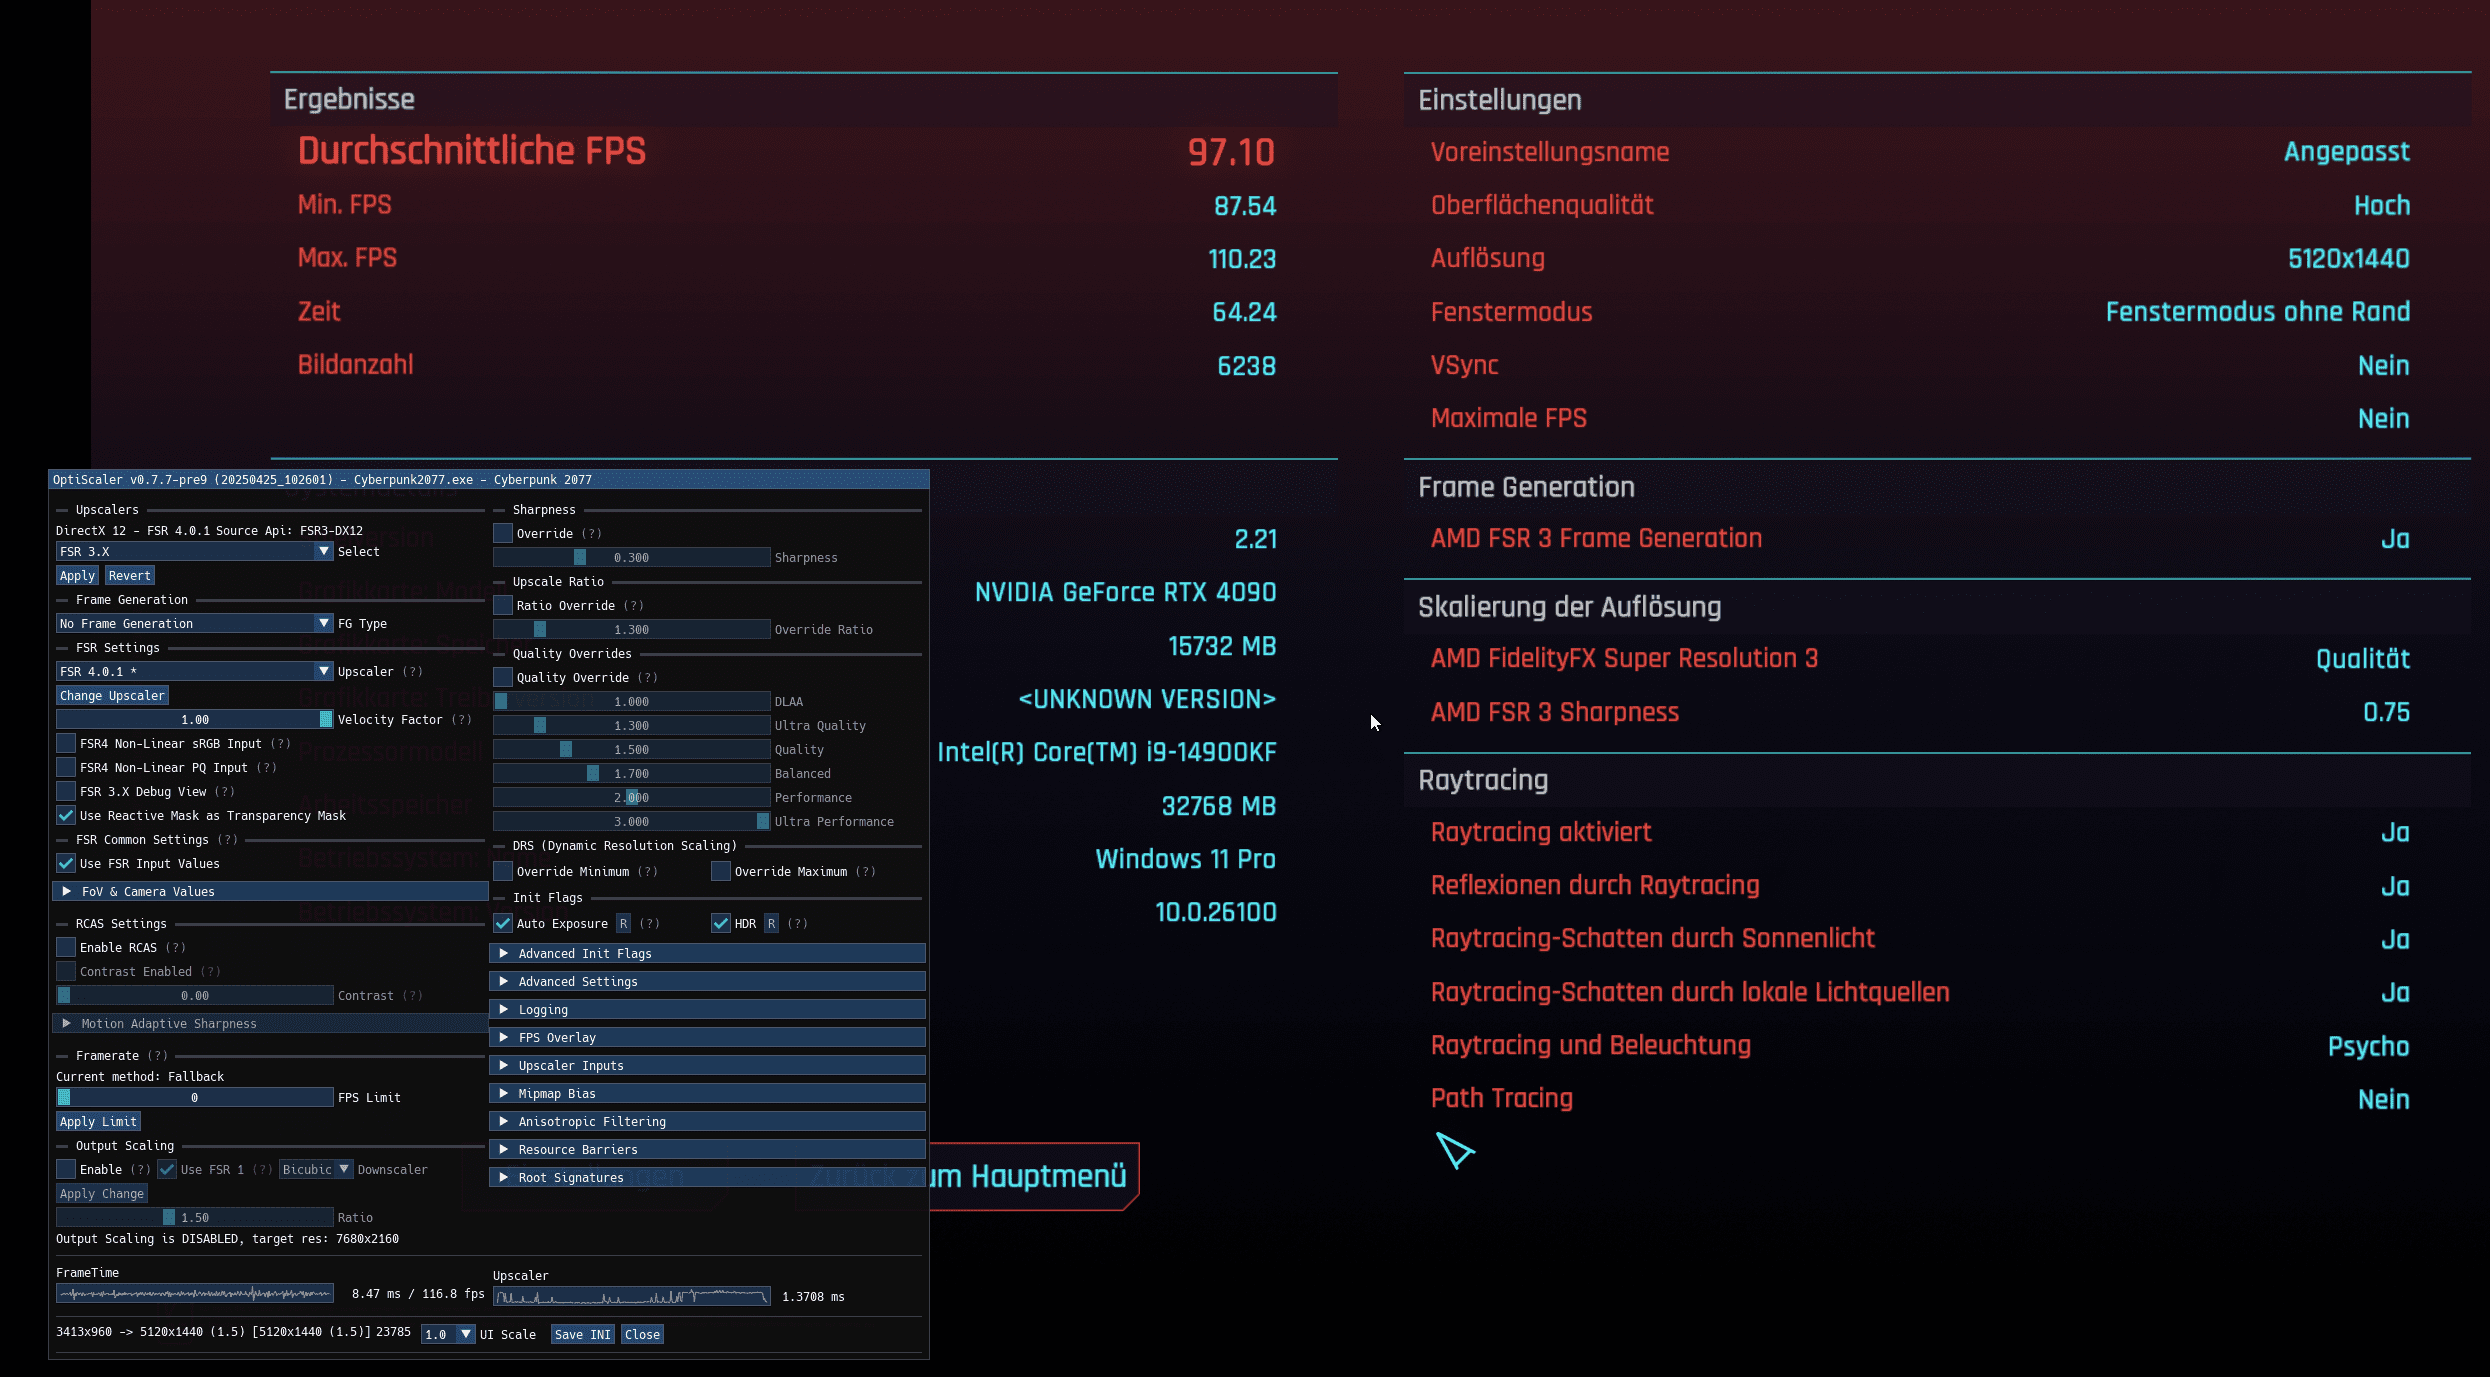The height and width of the screenshot is (1377, 2490).
Task: Click the R reset button beside Auto Exposure
Action: pos(623,923)
